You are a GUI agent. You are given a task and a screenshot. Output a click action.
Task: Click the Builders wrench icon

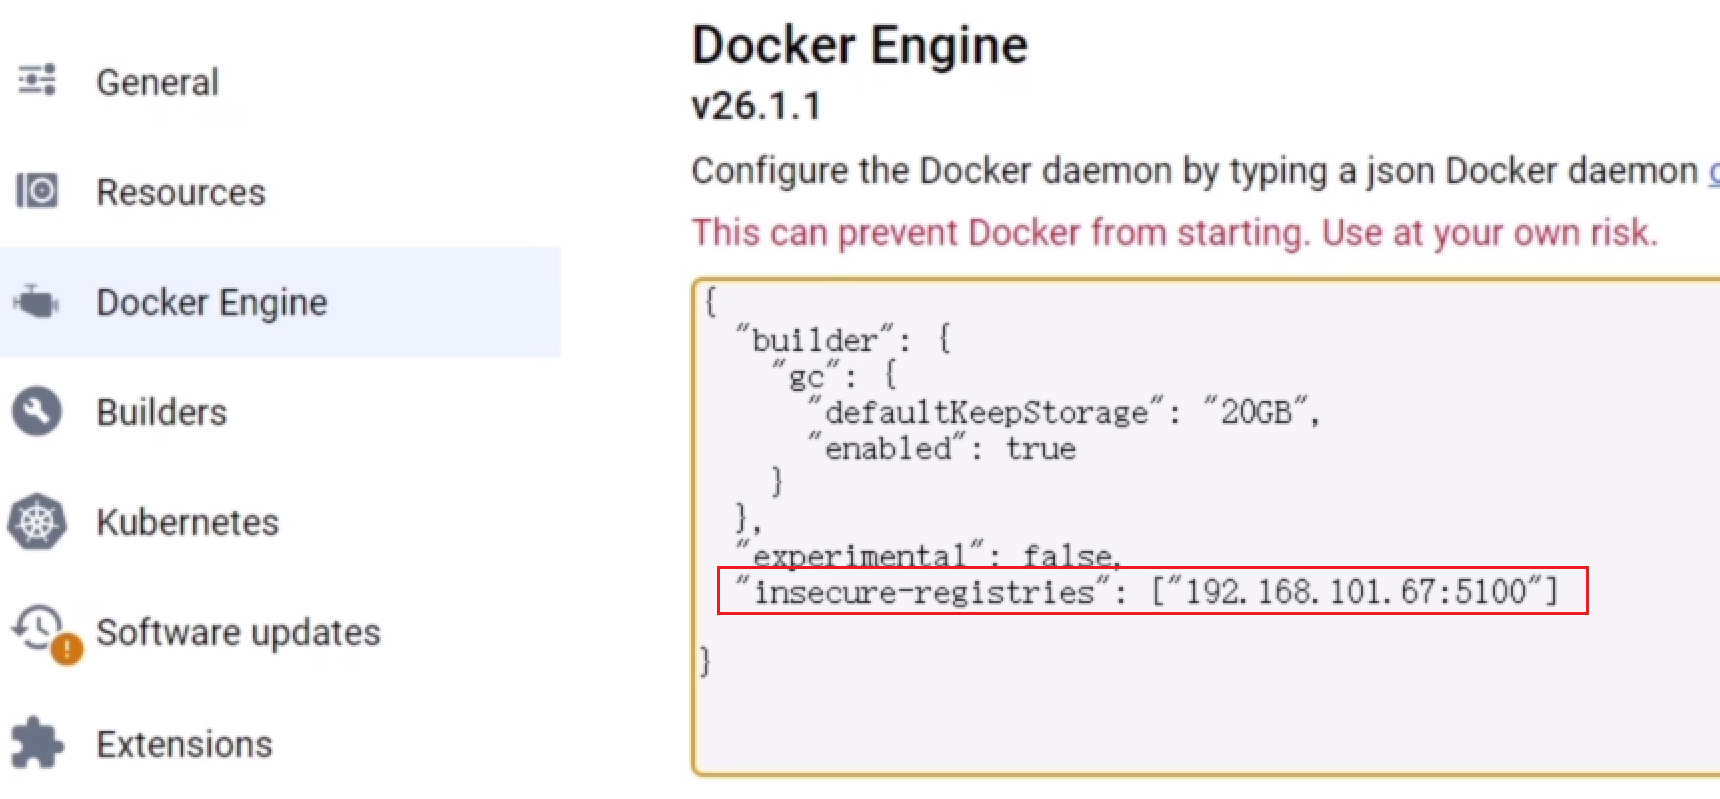37,411
